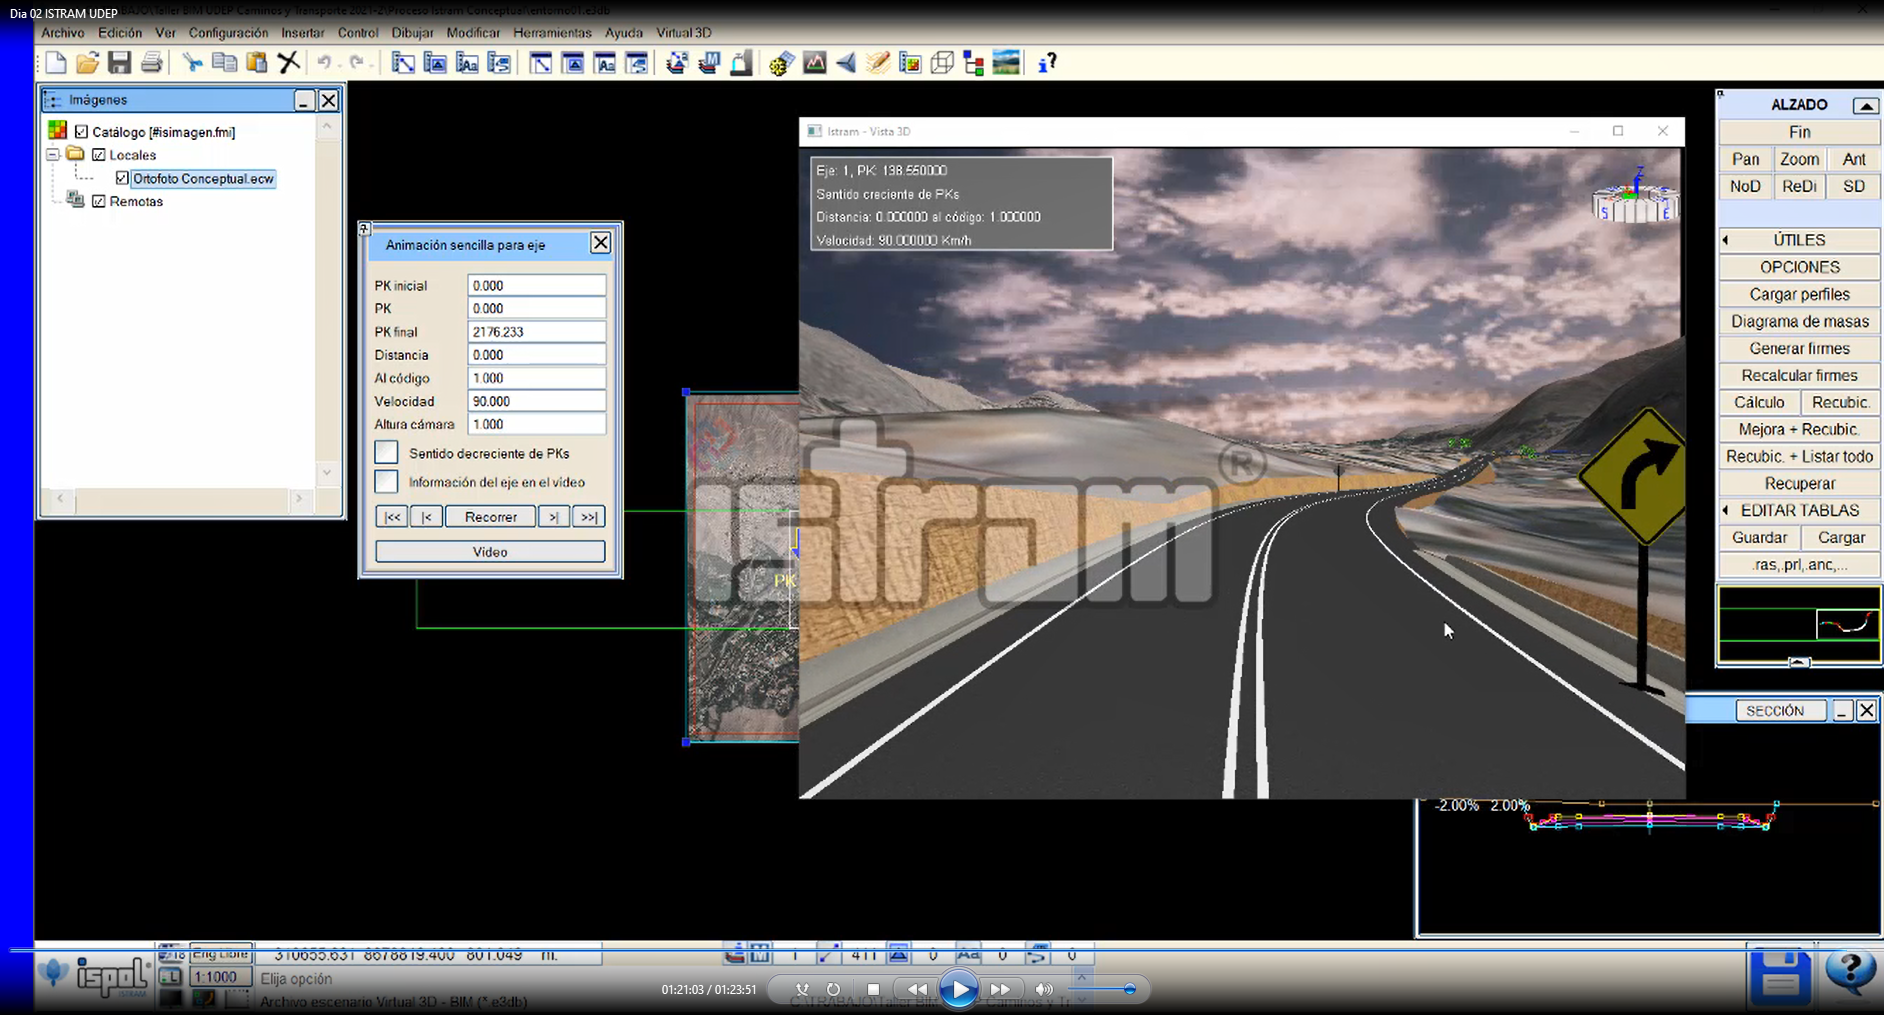Click the landscape image toolbar icon
The height and width of the screenshot is (1015, 1884).
coord(1006,63)
